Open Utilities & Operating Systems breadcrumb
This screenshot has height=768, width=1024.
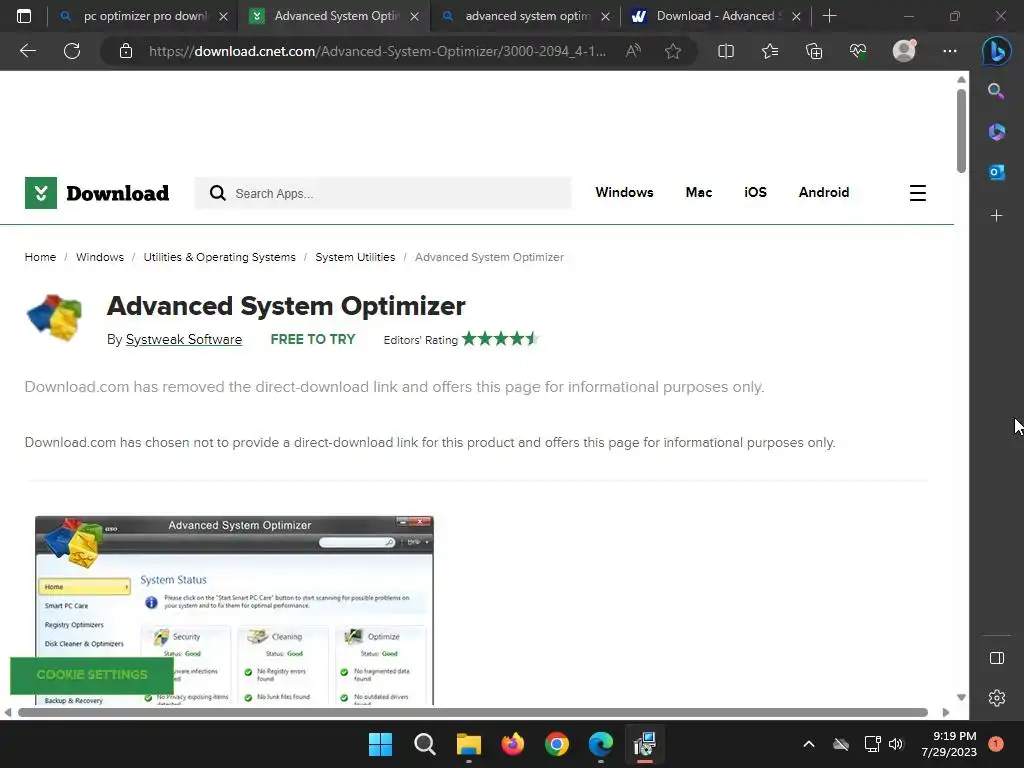pyautogui.click(x=219, y=257)
